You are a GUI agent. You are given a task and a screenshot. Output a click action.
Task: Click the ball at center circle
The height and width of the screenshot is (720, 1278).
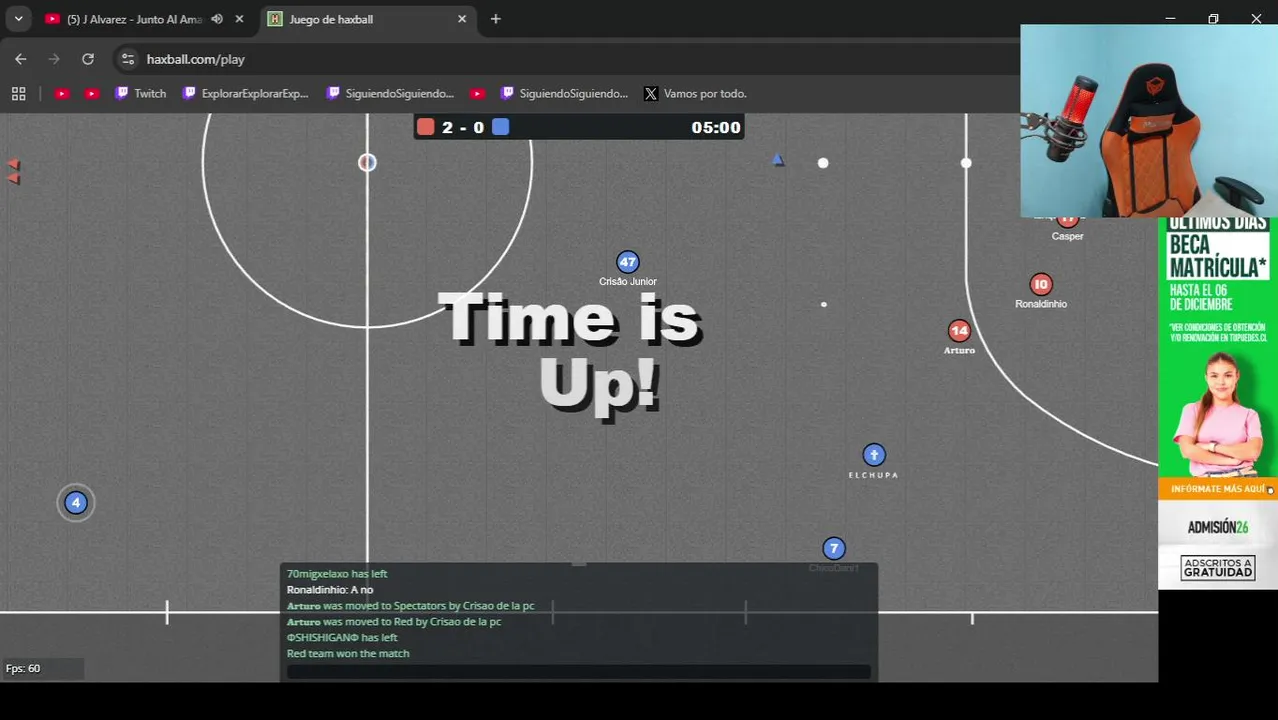click(x=367, y=162)
